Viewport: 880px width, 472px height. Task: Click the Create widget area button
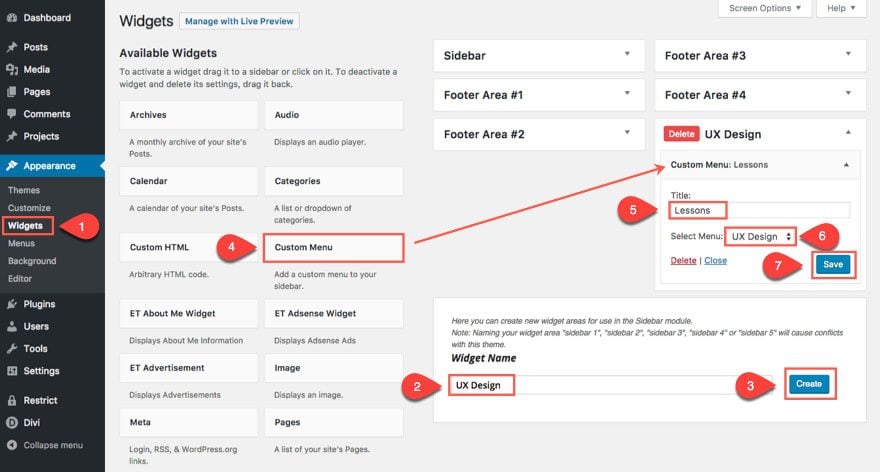[808, 384]
